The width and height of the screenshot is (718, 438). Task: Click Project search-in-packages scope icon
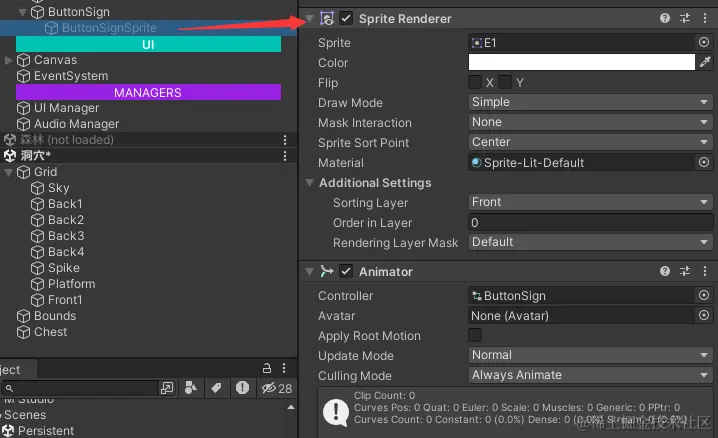tap(167, 388)
